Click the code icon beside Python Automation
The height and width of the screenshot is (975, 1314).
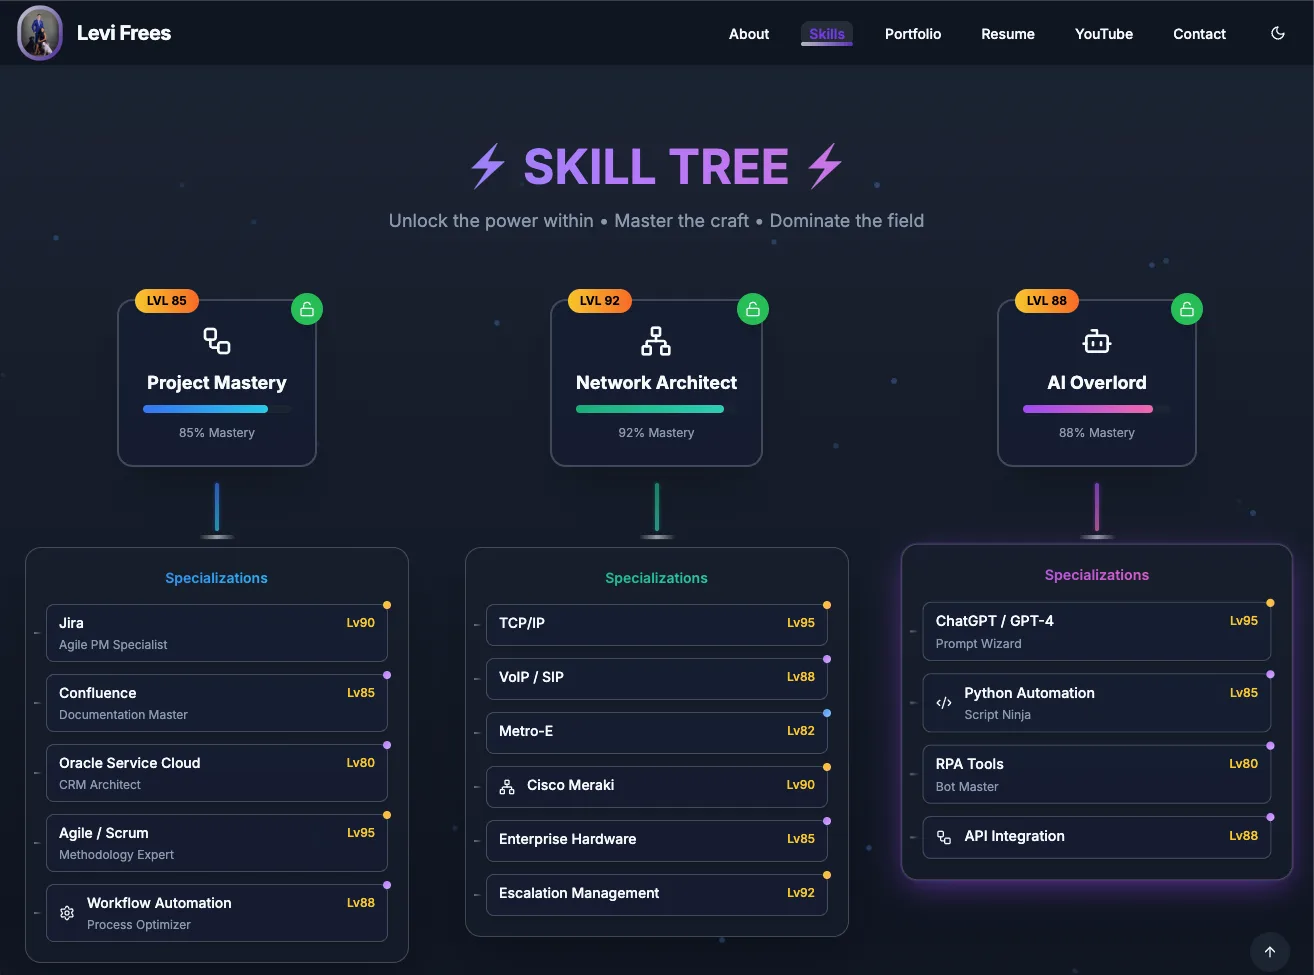click(x=944, y=703)
